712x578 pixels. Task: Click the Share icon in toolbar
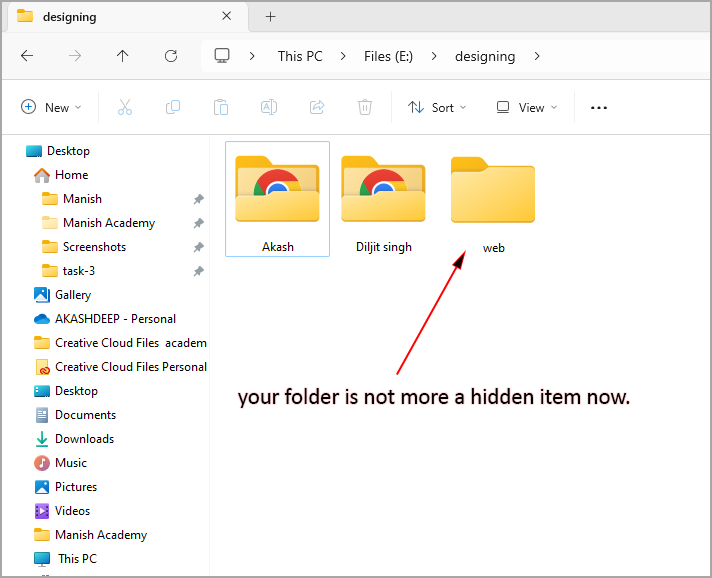317,107
